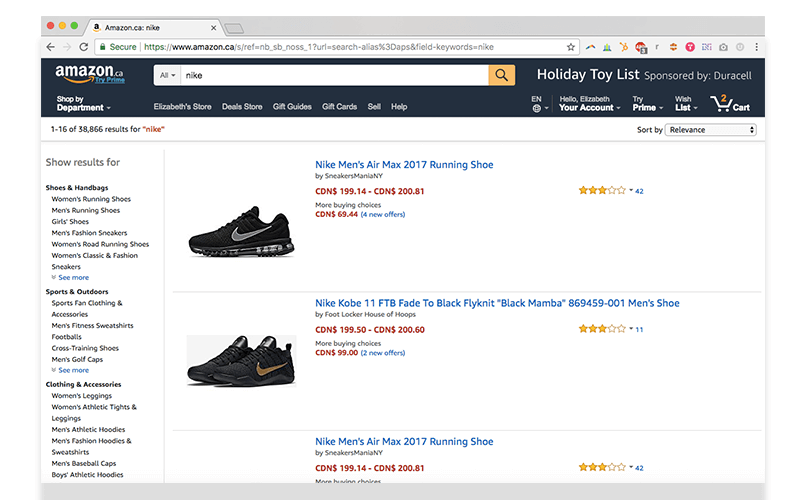This screenshot has width=800, height=500.
Task: Reload the page with refresh icon
Action: 84,47
